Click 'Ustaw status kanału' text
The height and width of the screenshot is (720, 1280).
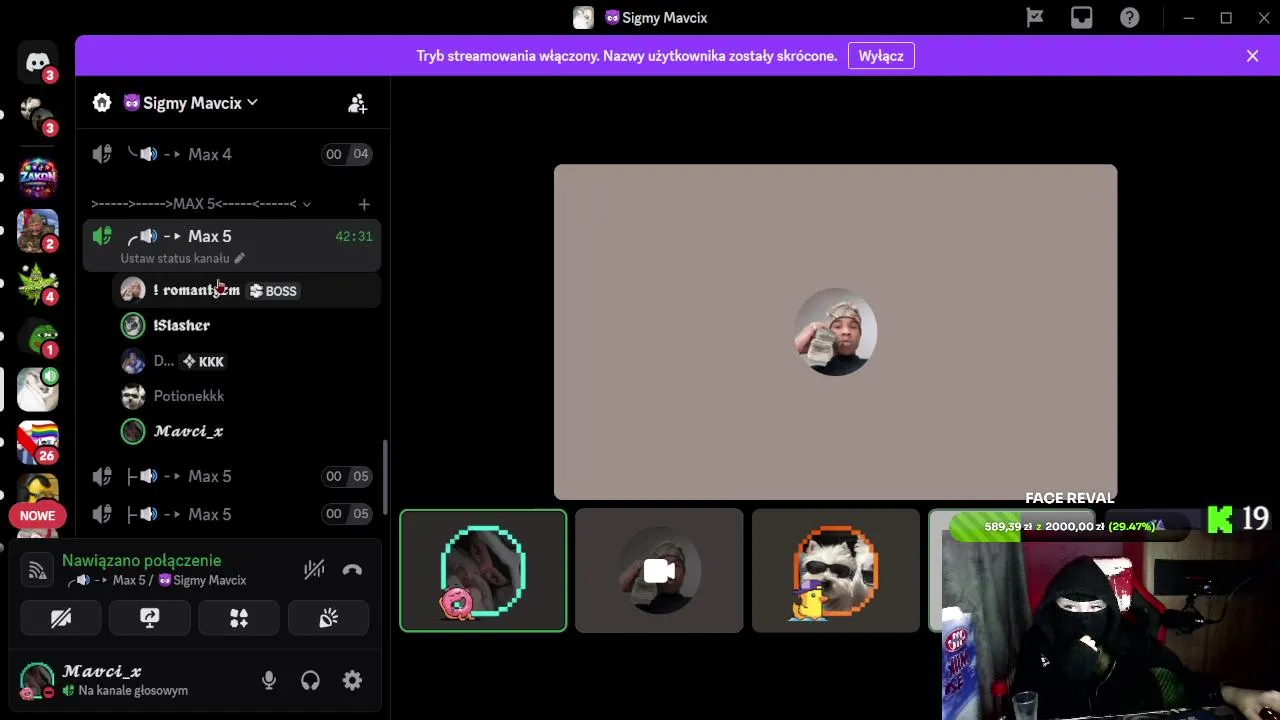(x=175, y=258)
